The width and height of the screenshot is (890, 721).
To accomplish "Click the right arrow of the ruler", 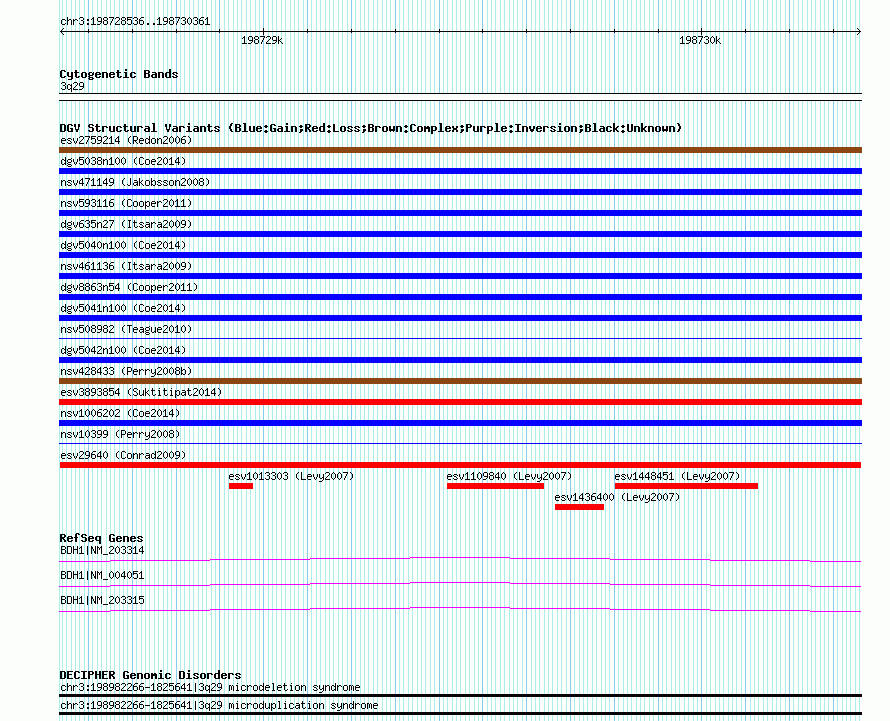I will [x=859, y=32].
